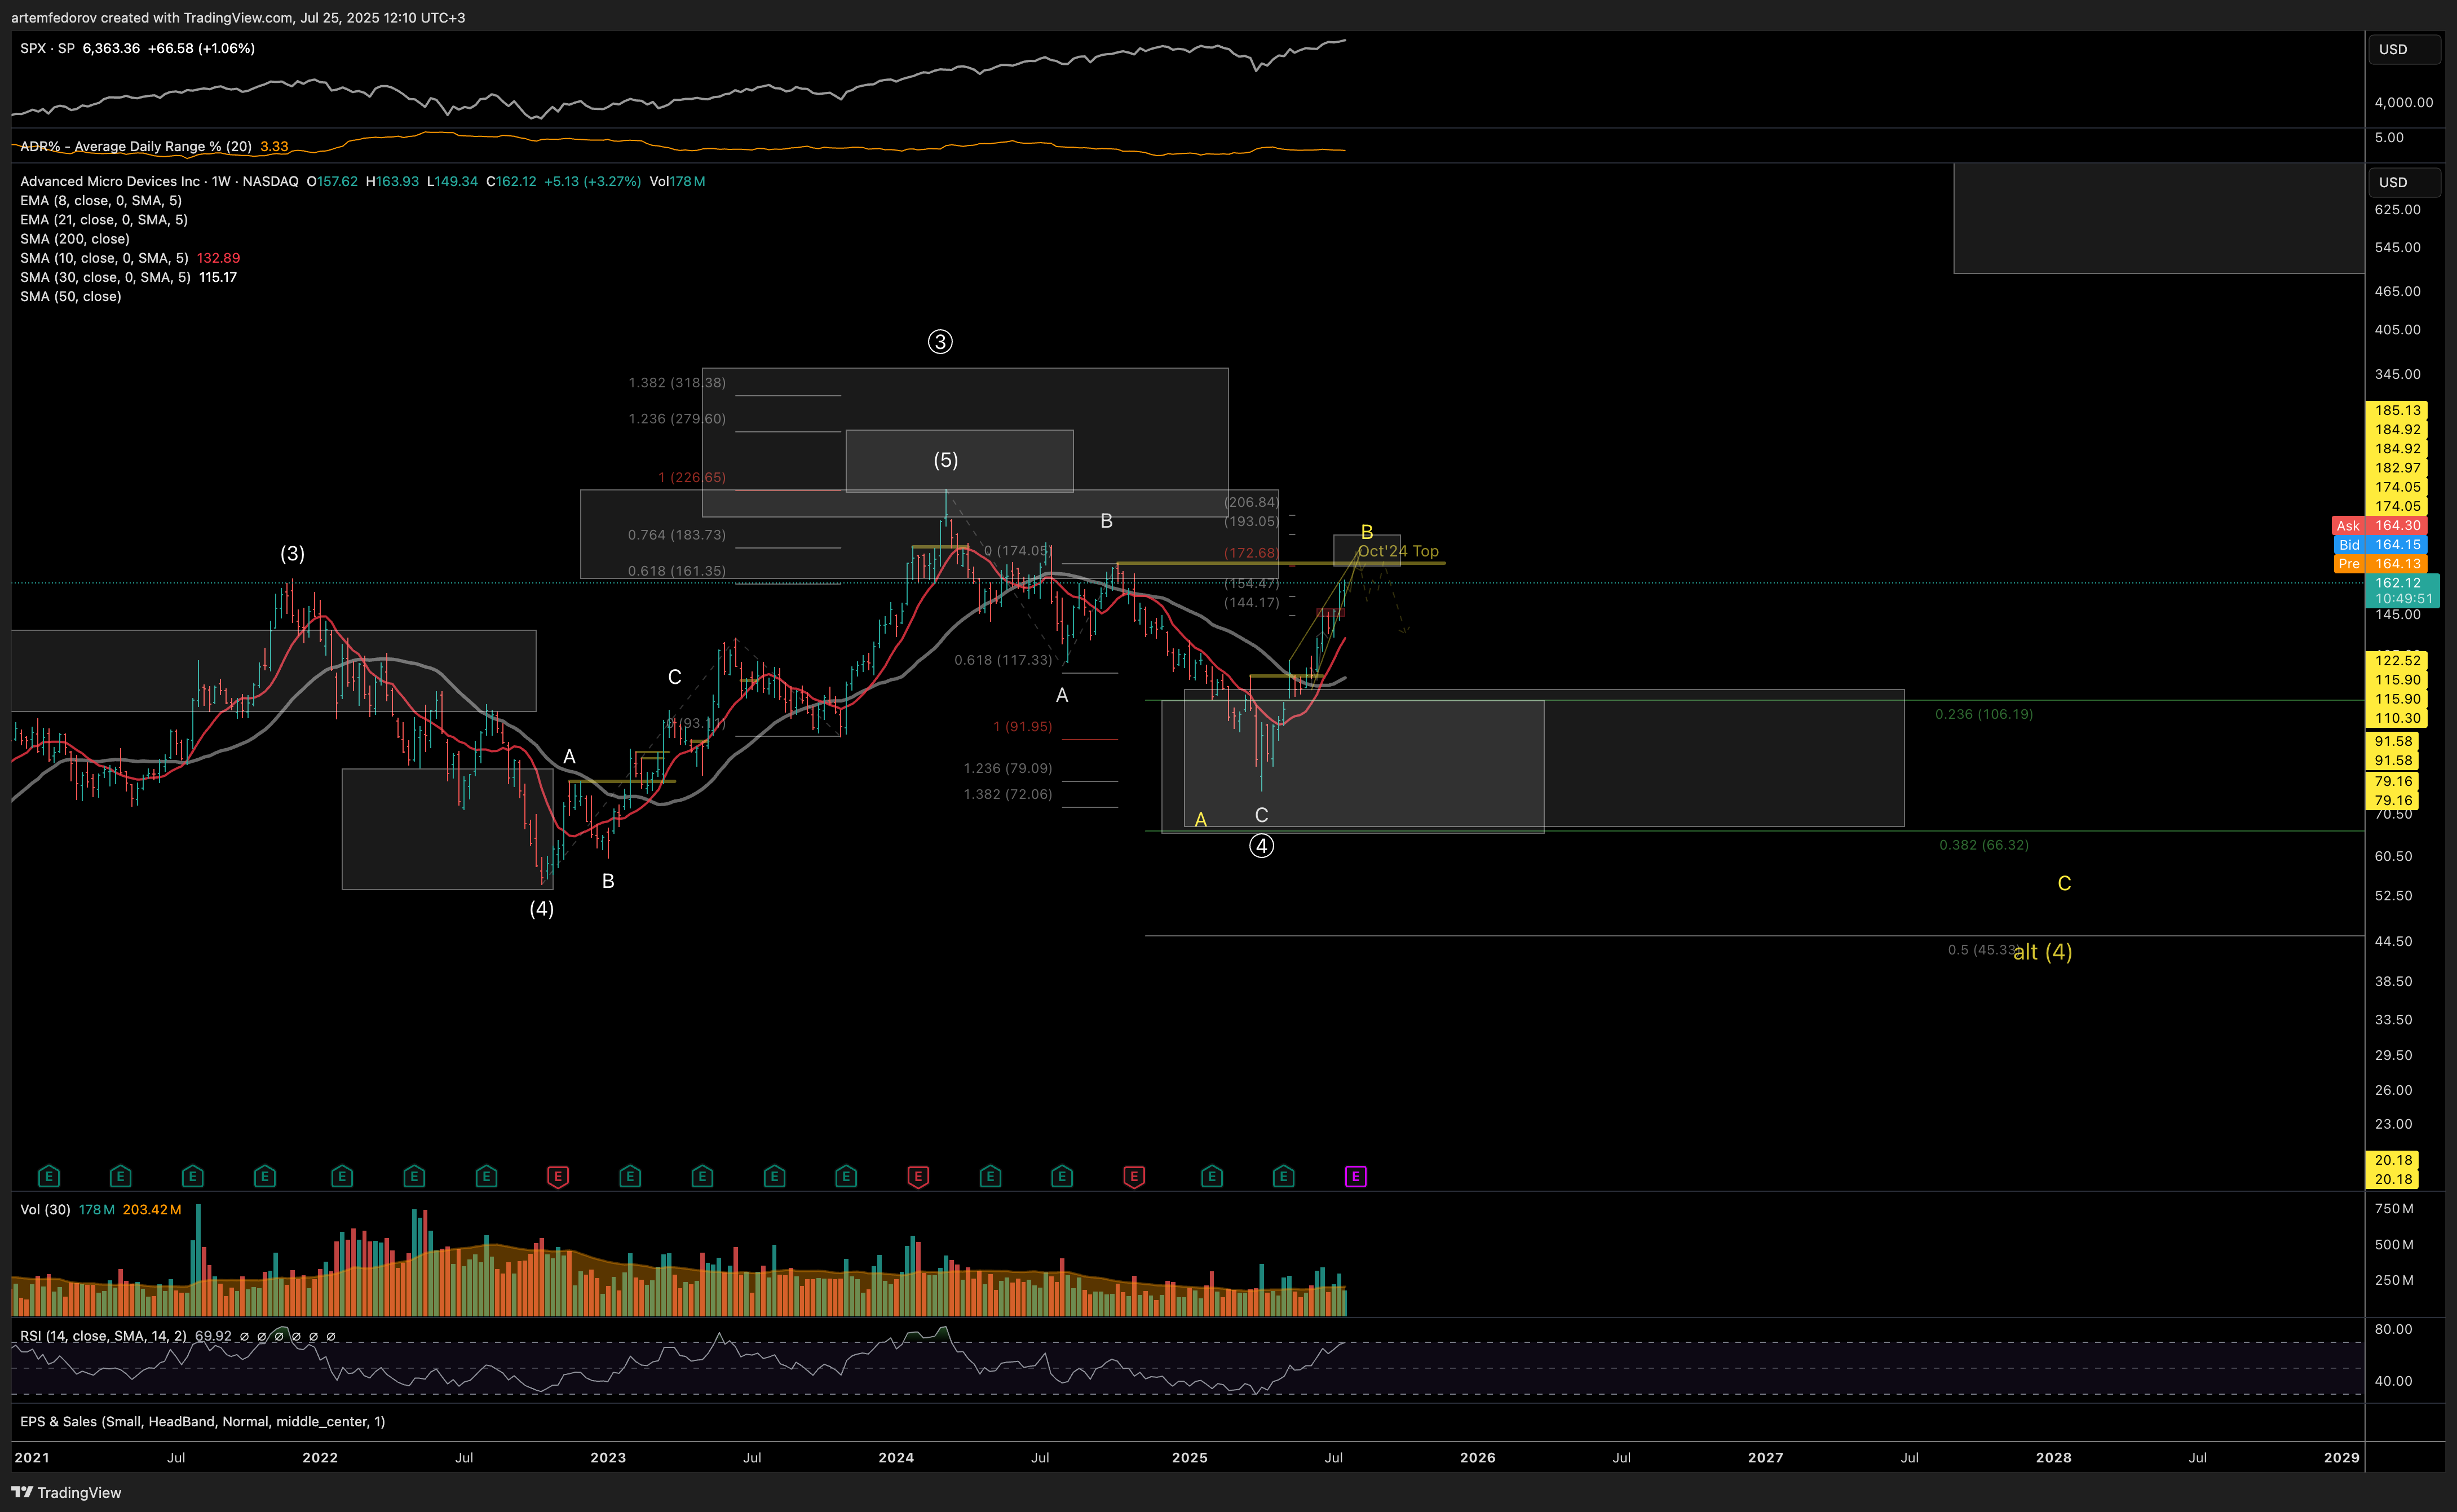Click the last green earnings marker before the purple one

(x=1284, y=1176)
